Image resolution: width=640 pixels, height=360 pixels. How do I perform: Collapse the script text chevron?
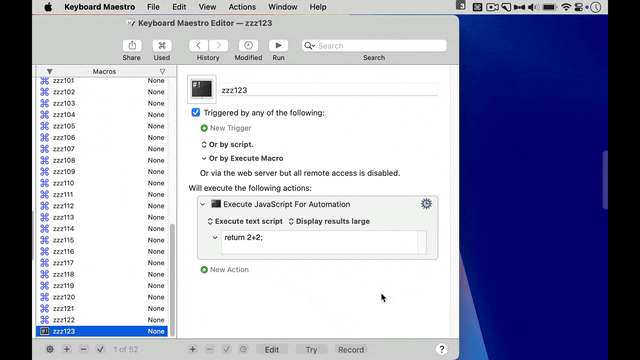coord(215,237)
